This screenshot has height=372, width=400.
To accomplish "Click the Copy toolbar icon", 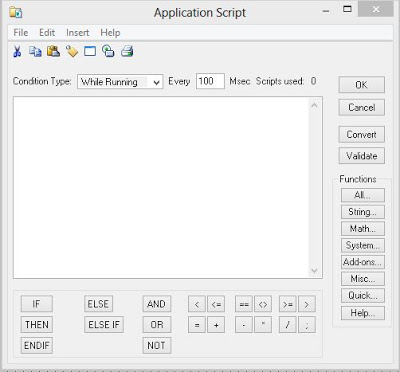I will pos(35,51).
